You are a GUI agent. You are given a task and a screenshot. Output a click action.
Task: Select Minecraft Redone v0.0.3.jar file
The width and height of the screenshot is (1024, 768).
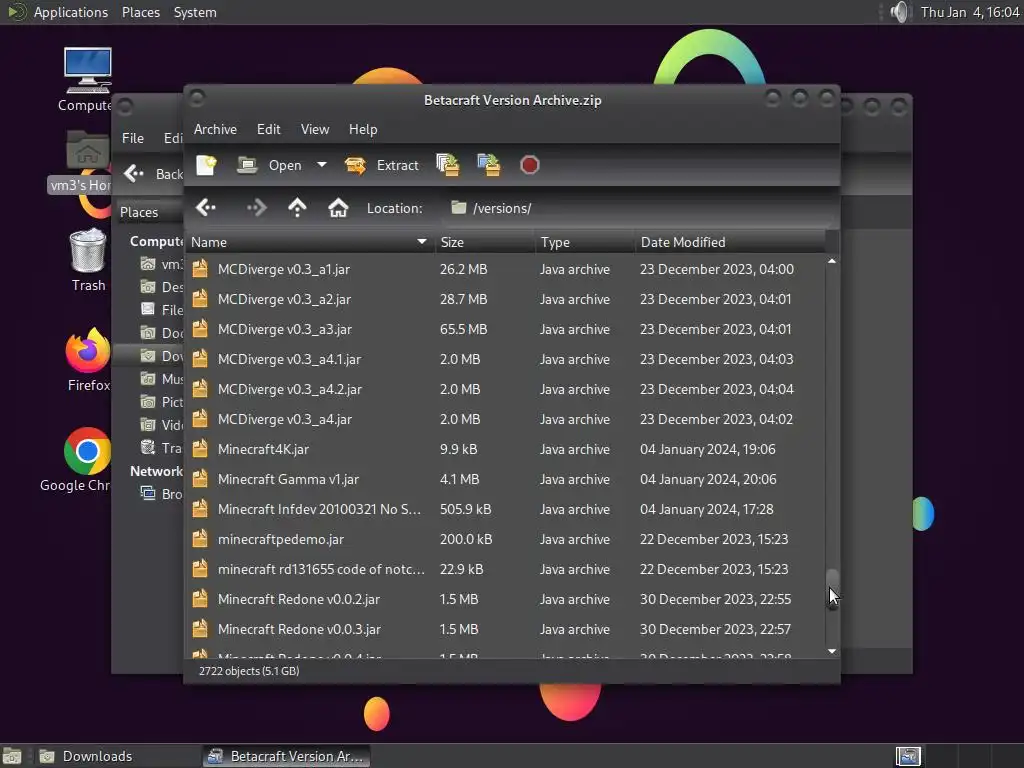coord(505,630)
